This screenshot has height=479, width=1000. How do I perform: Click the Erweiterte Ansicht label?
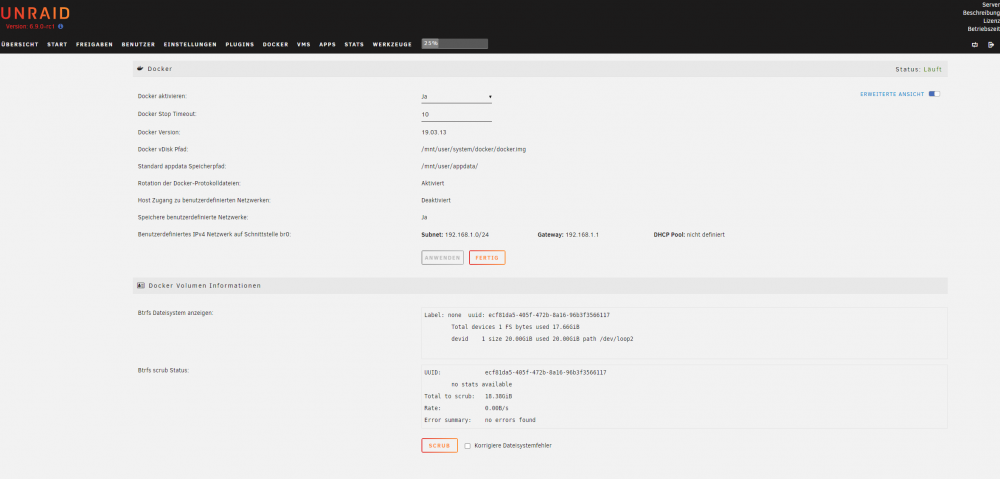[x=892, y=94]
